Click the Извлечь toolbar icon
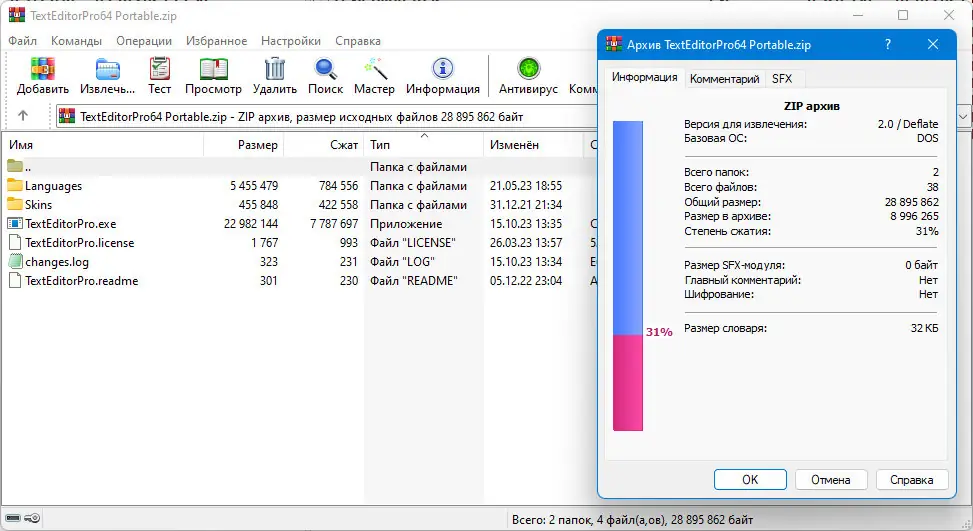This screenshot has height=531, width=973. (x=107, y=69)
